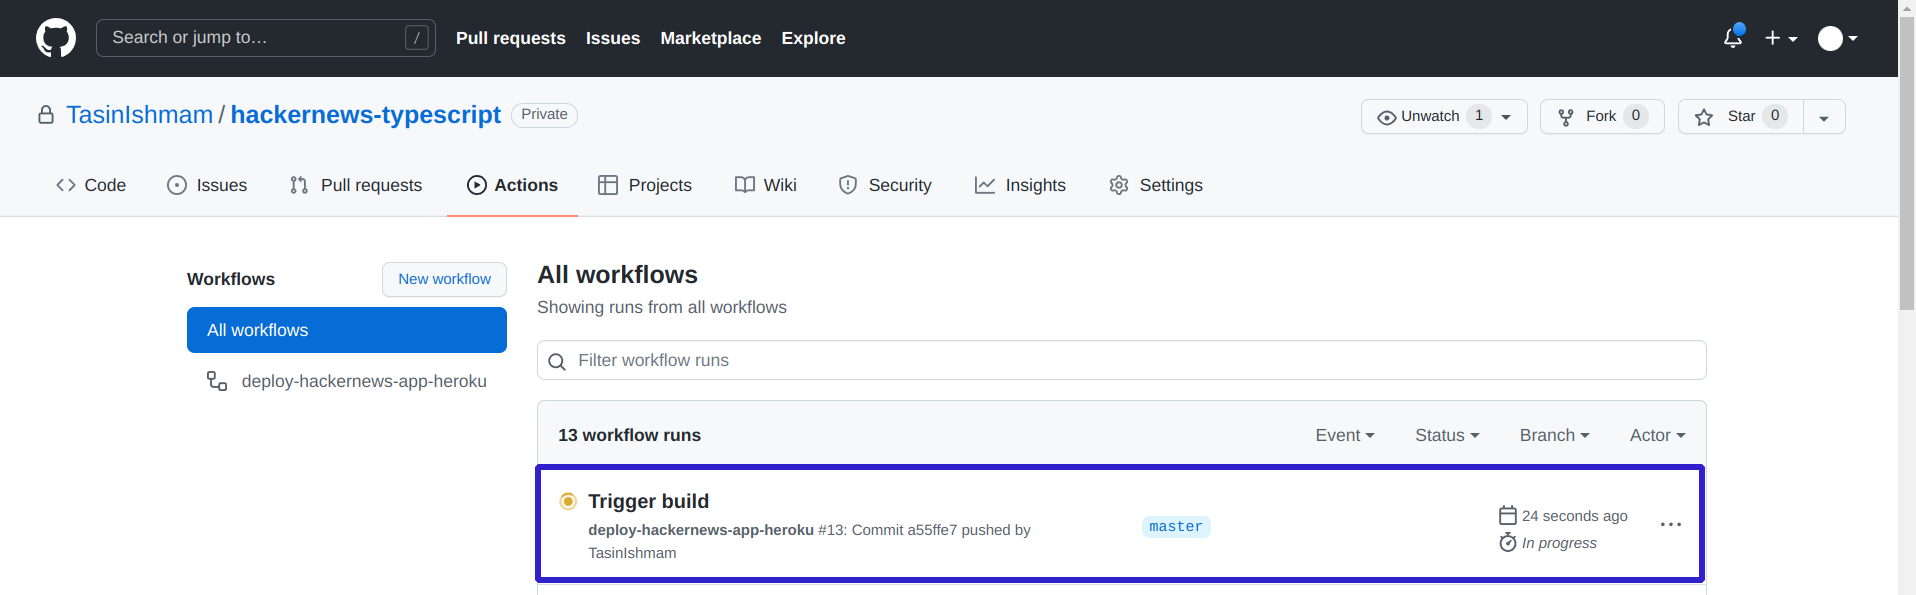
Task: Click the Filter workflow runs field
Action: point(1122,360)
